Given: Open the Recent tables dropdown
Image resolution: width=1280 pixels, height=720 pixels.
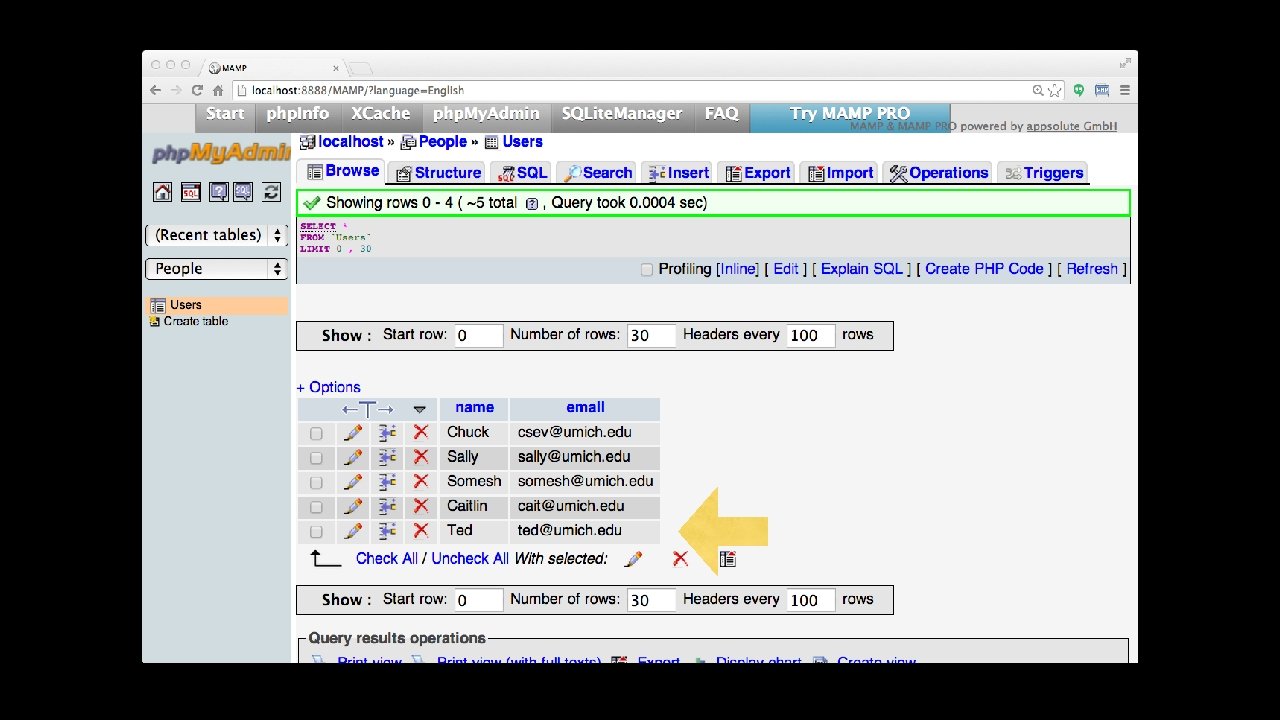Looking at the screenshot, I should click(216, 235).
